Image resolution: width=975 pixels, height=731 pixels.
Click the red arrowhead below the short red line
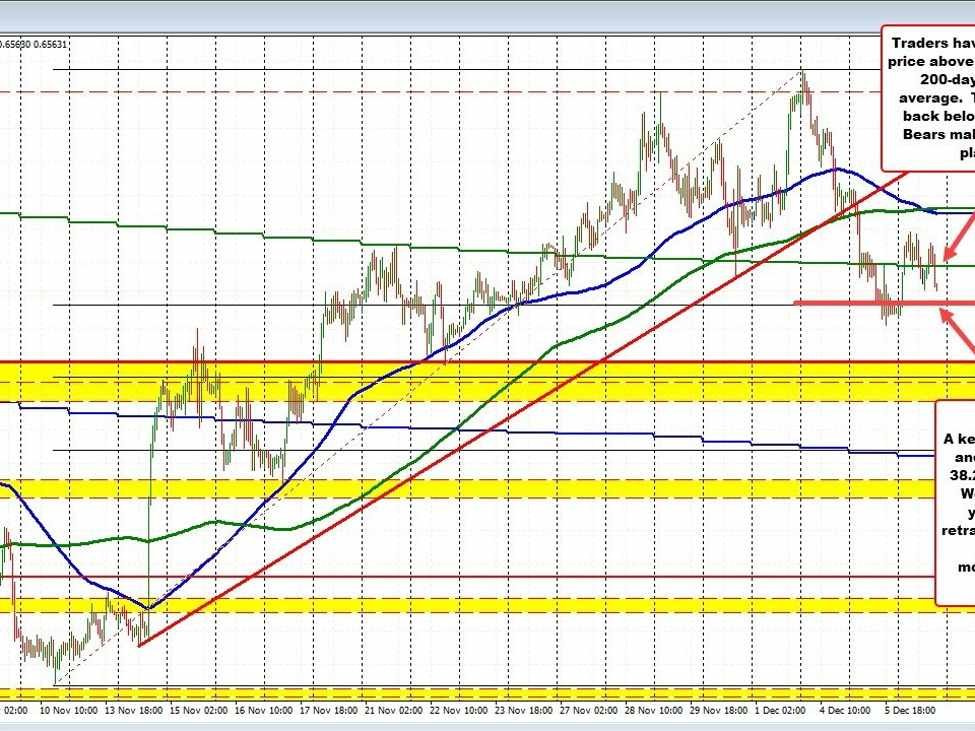point(944,315)
